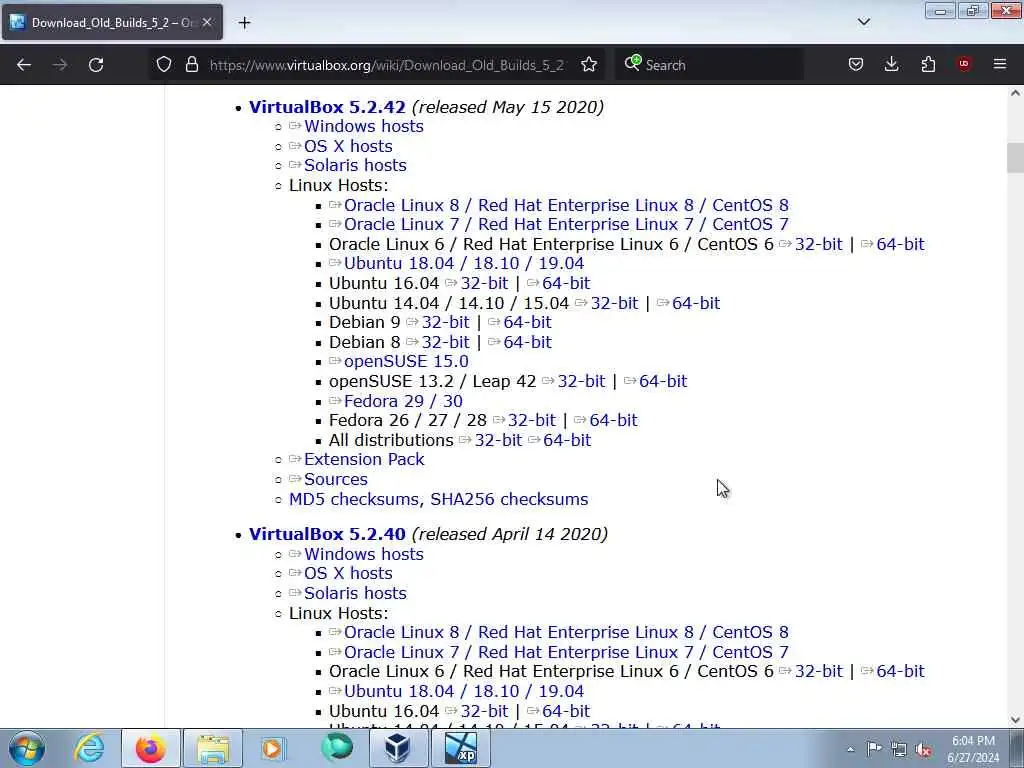The height and width of the screenshot is (768, 1024).
Task: Show hidden system tray icons arrow
Action: pyautogui.click(x=850, y=750)
